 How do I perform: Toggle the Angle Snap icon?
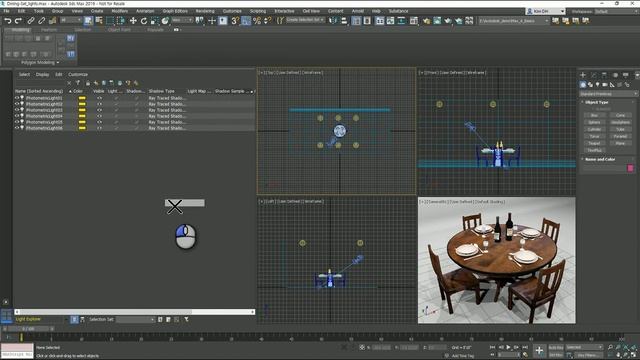[x=246, y=20]
